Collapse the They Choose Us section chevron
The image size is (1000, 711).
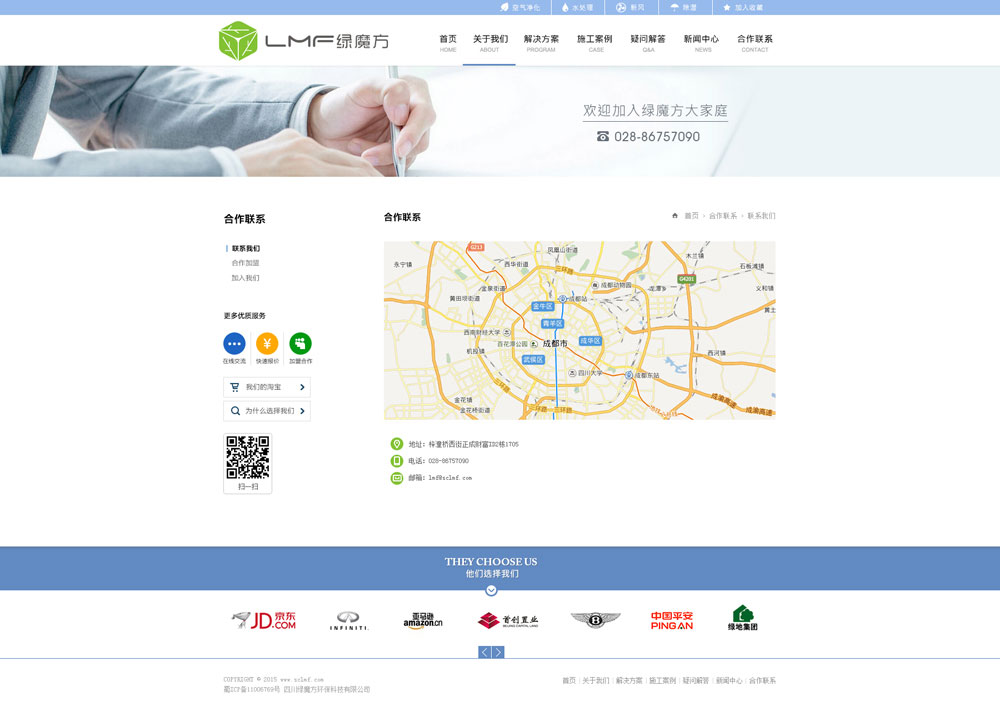click(491, 590)
